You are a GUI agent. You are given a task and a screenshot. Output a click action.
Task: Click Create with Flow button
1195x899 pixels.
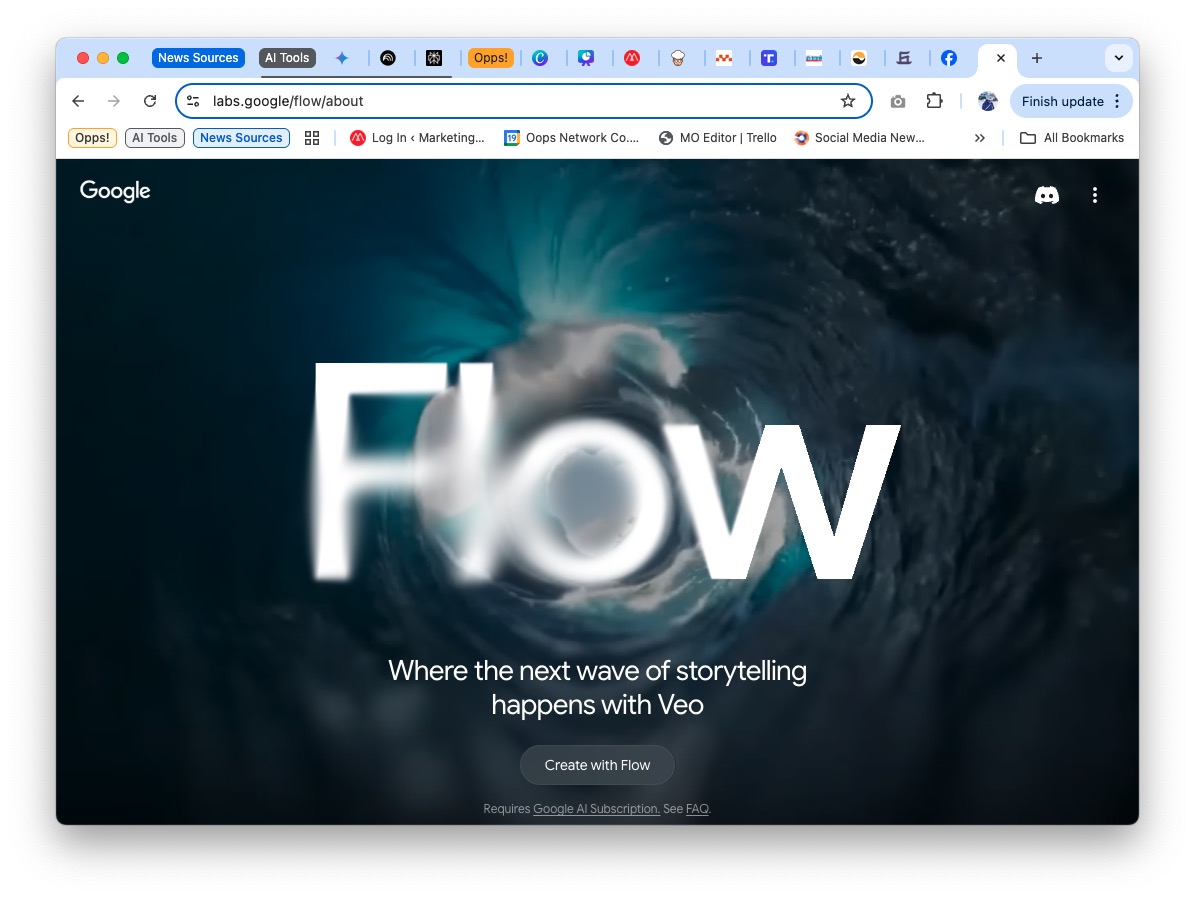coord(598,765)
